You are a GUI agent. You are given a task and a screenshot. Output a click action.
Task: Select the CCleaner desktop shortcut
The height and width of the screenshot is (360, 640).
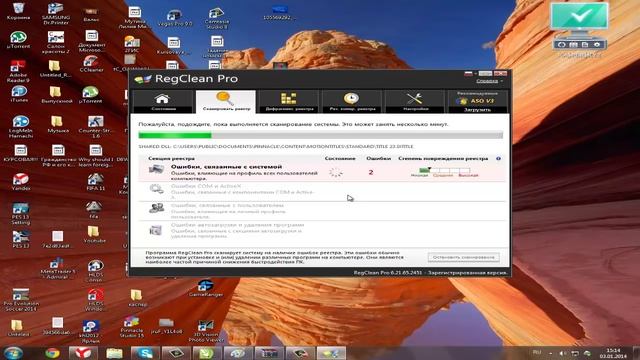tap(91, 64)
